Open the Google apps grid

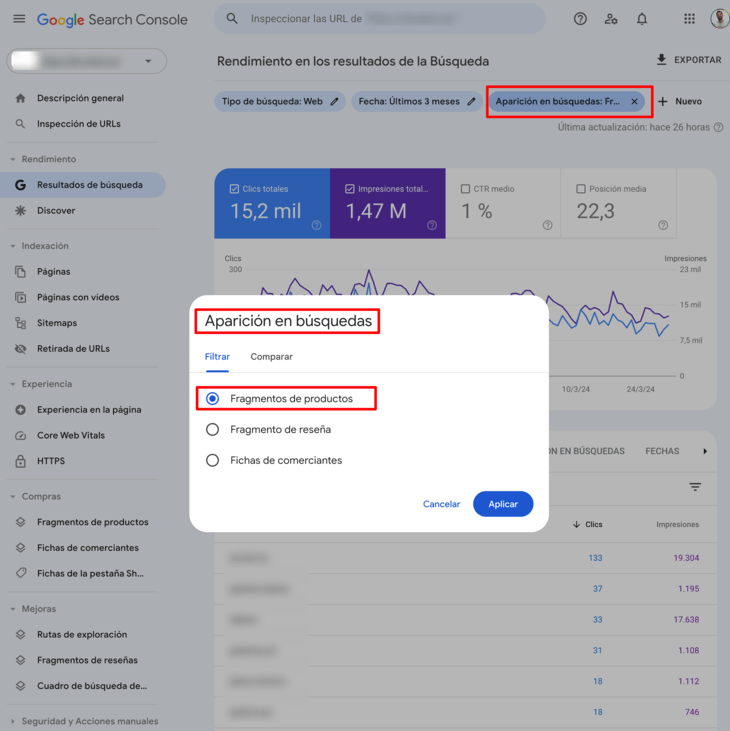(689, 19)
